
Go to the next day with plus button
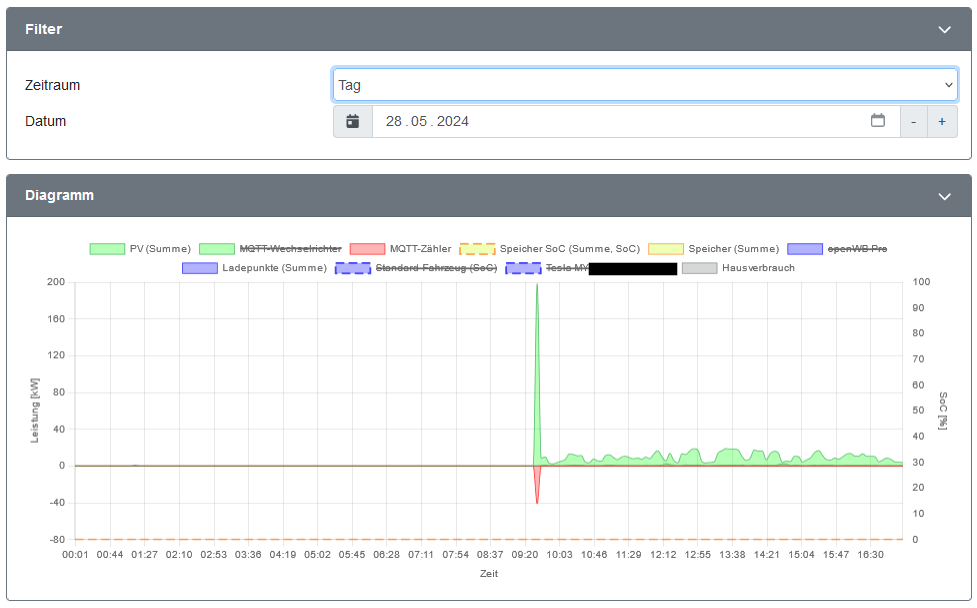tap(942, 121)
